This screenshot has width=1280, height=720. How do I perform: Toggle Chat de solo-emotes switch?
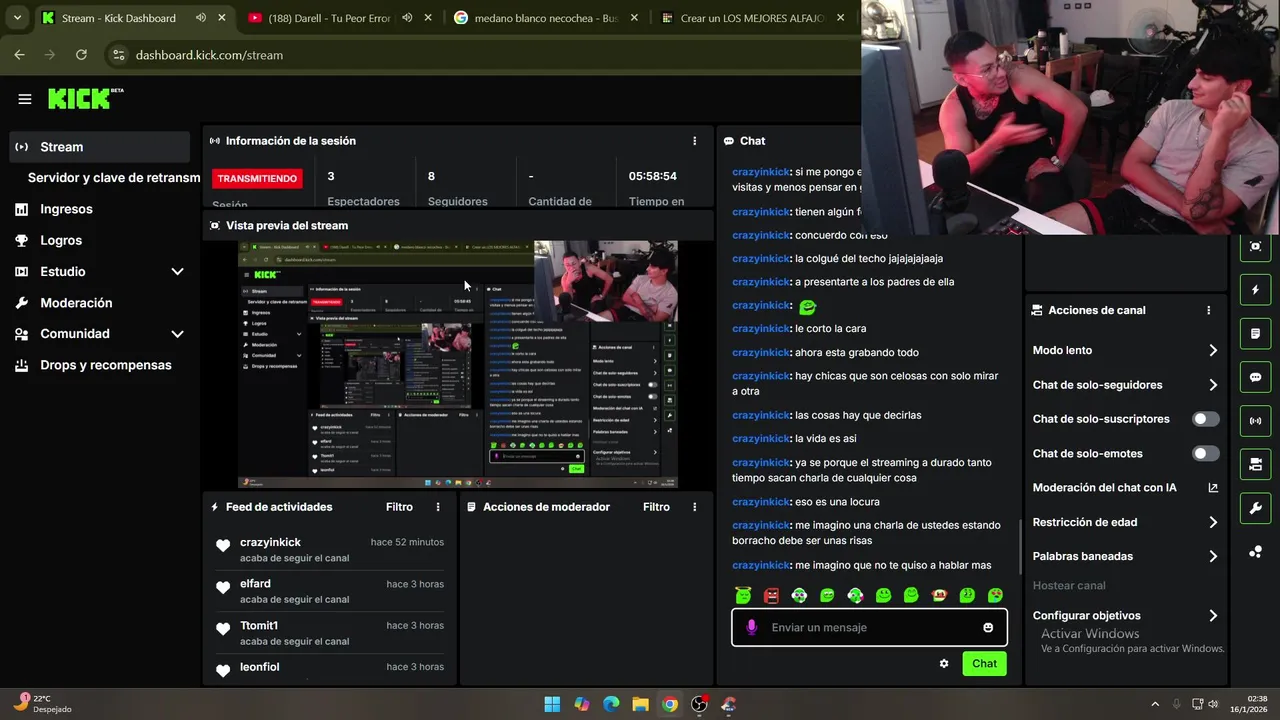click(x=1206, y=453)
